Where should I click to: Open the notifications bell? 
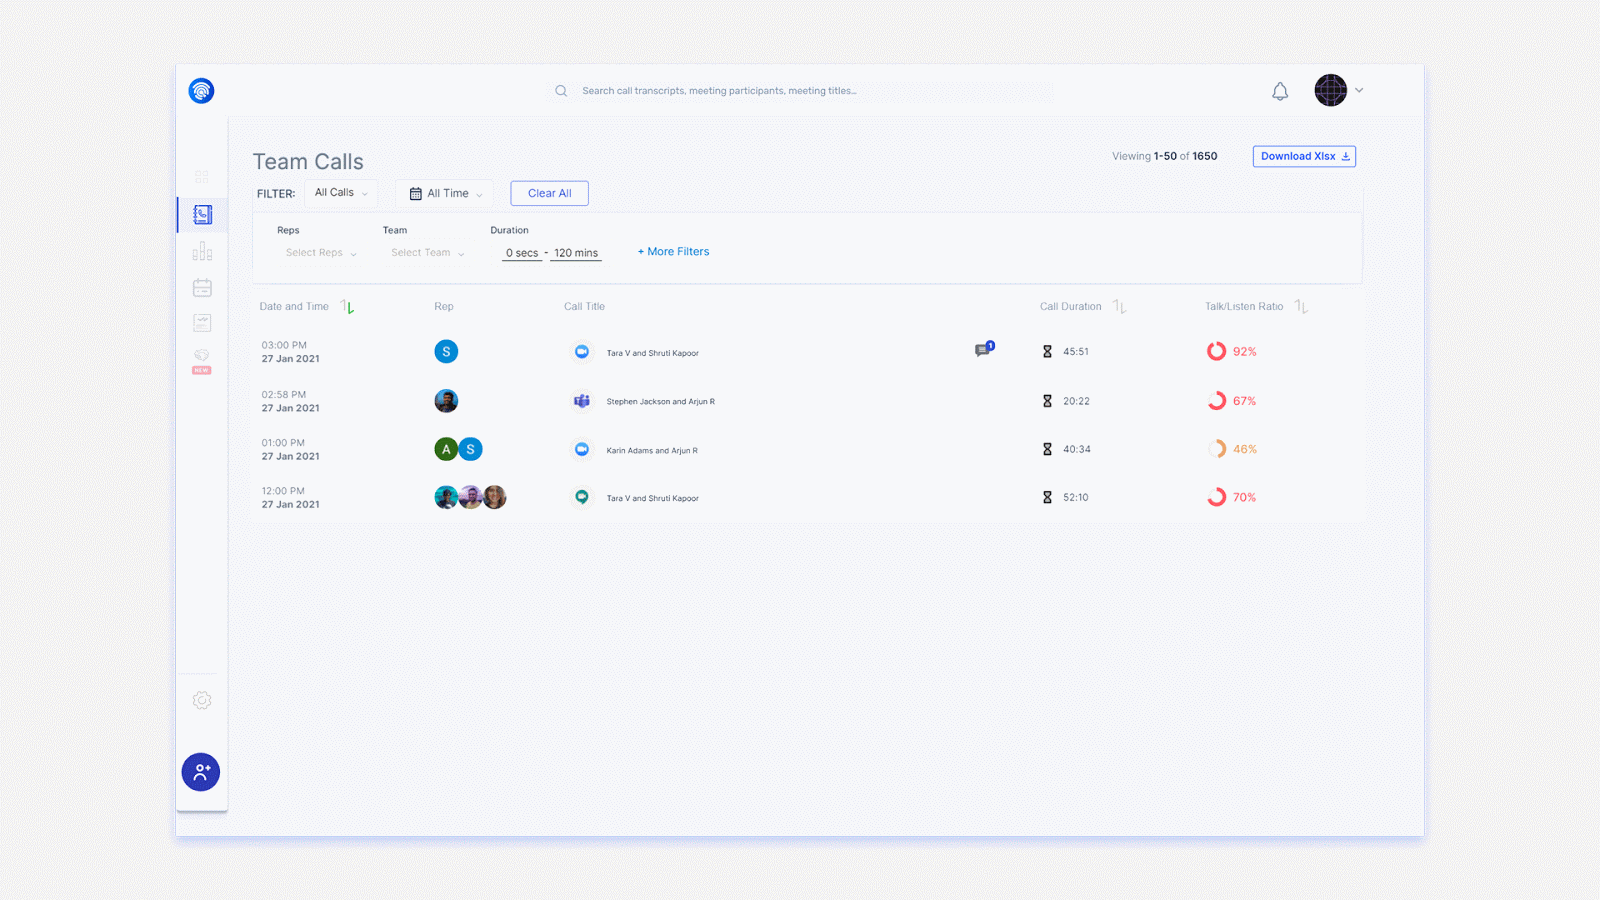pyautogui.click(x=1280, y=92)
